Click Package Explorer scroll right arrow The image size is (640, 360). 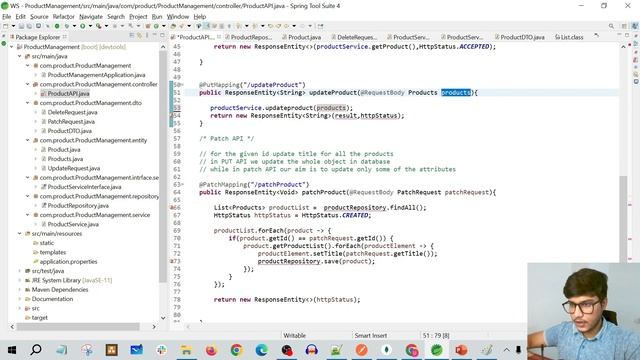[x=154, y=327]
